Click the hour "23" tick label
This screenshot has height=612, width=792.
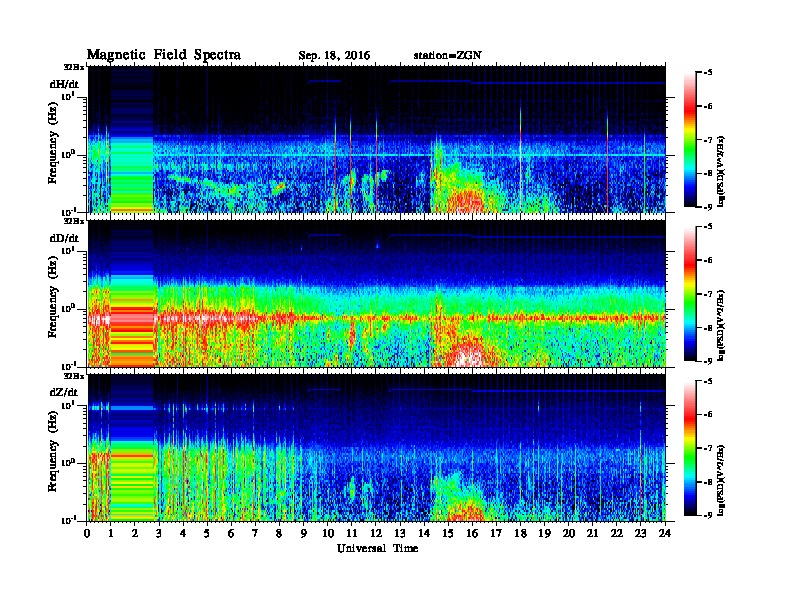[x=640, y=534]
